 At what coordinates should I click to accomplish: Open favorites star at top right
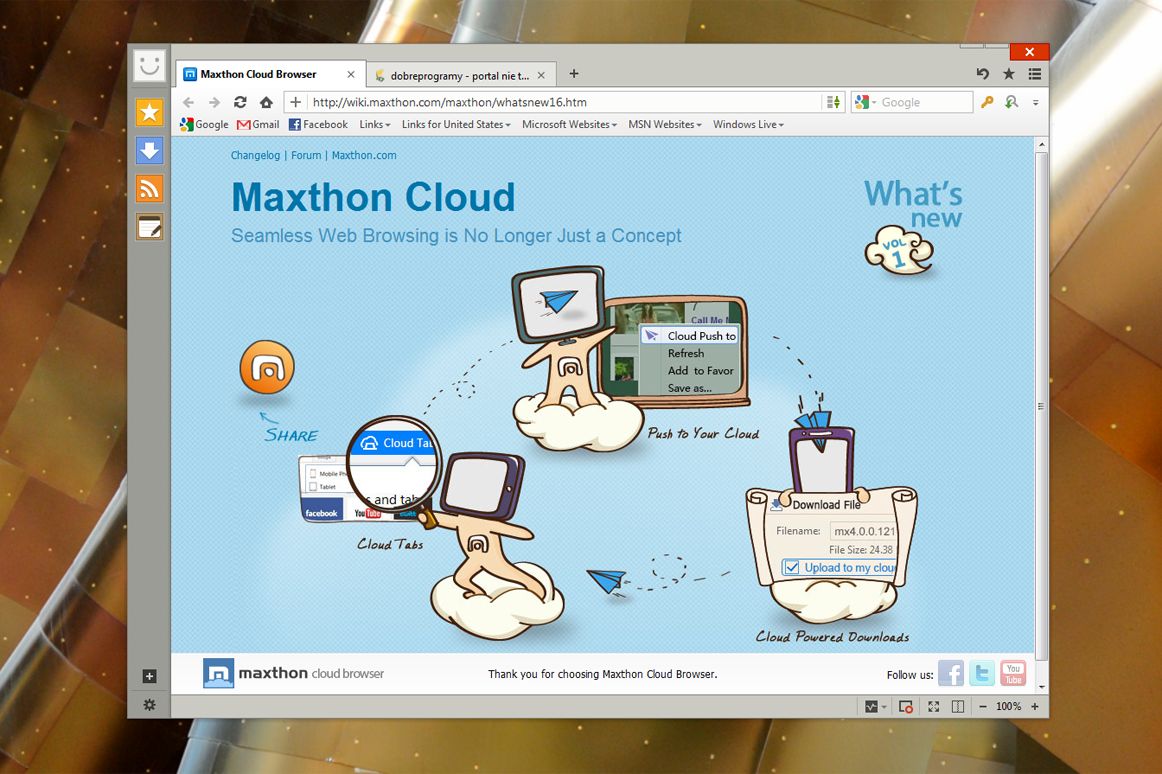pyautogui.click(x=1009, y=73)
